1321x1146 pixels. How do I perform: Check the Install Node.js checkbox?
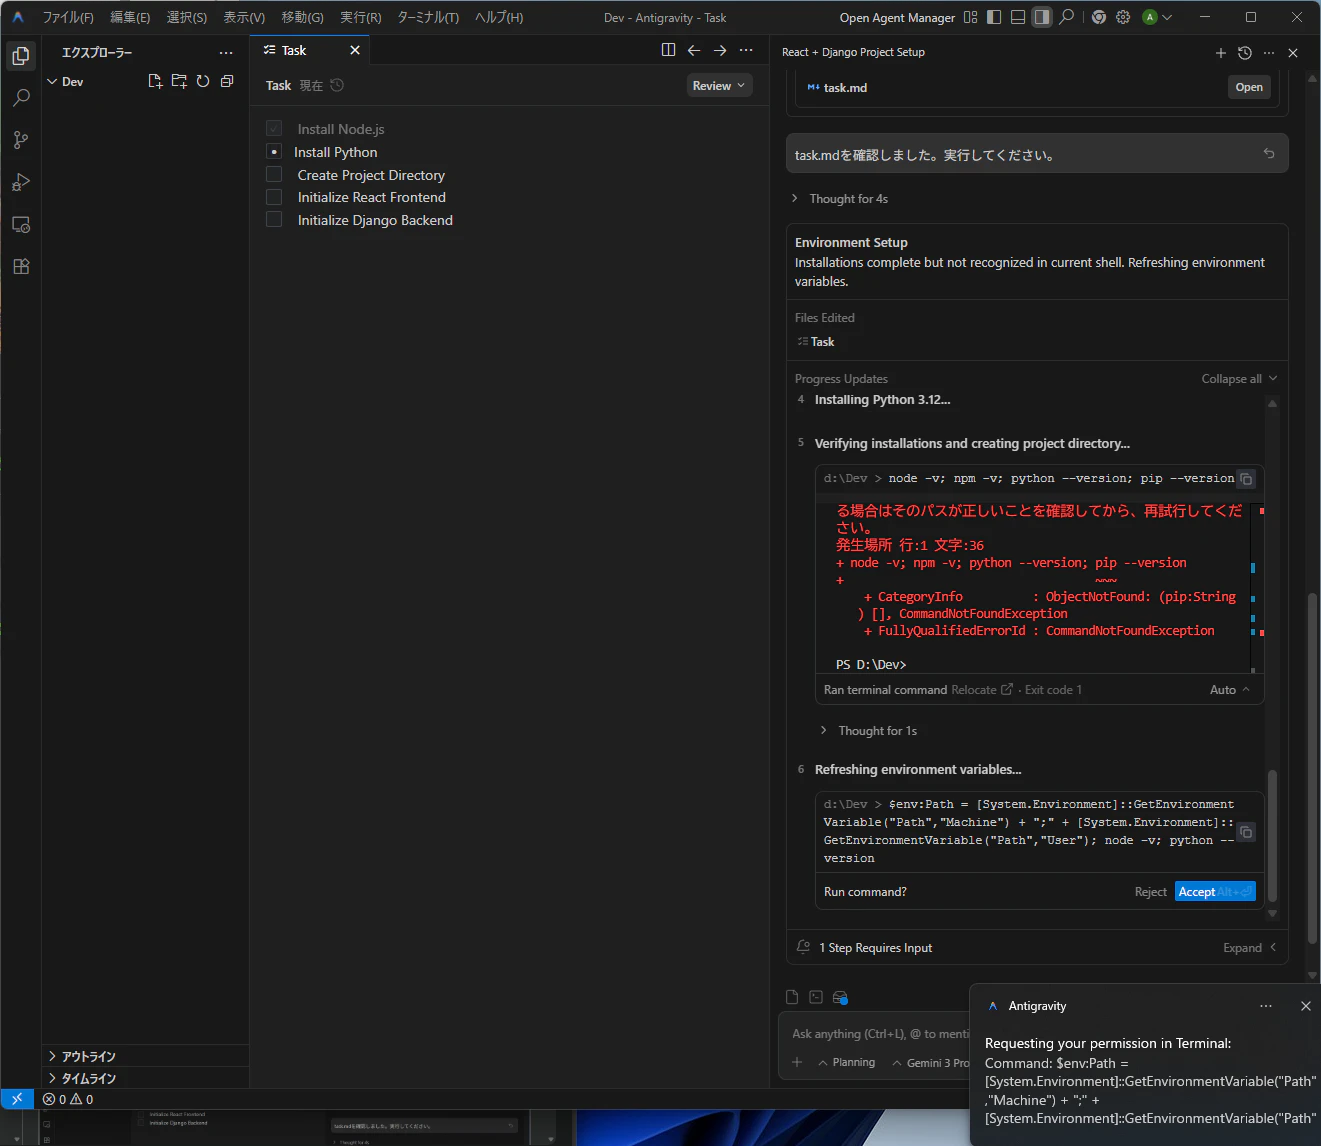click(x=274, y=129)
